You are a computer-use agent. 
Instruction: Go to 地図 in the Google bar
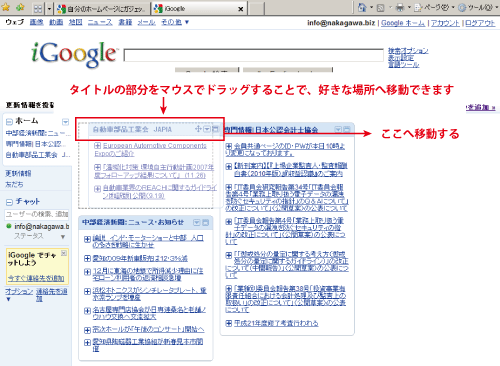75,22
